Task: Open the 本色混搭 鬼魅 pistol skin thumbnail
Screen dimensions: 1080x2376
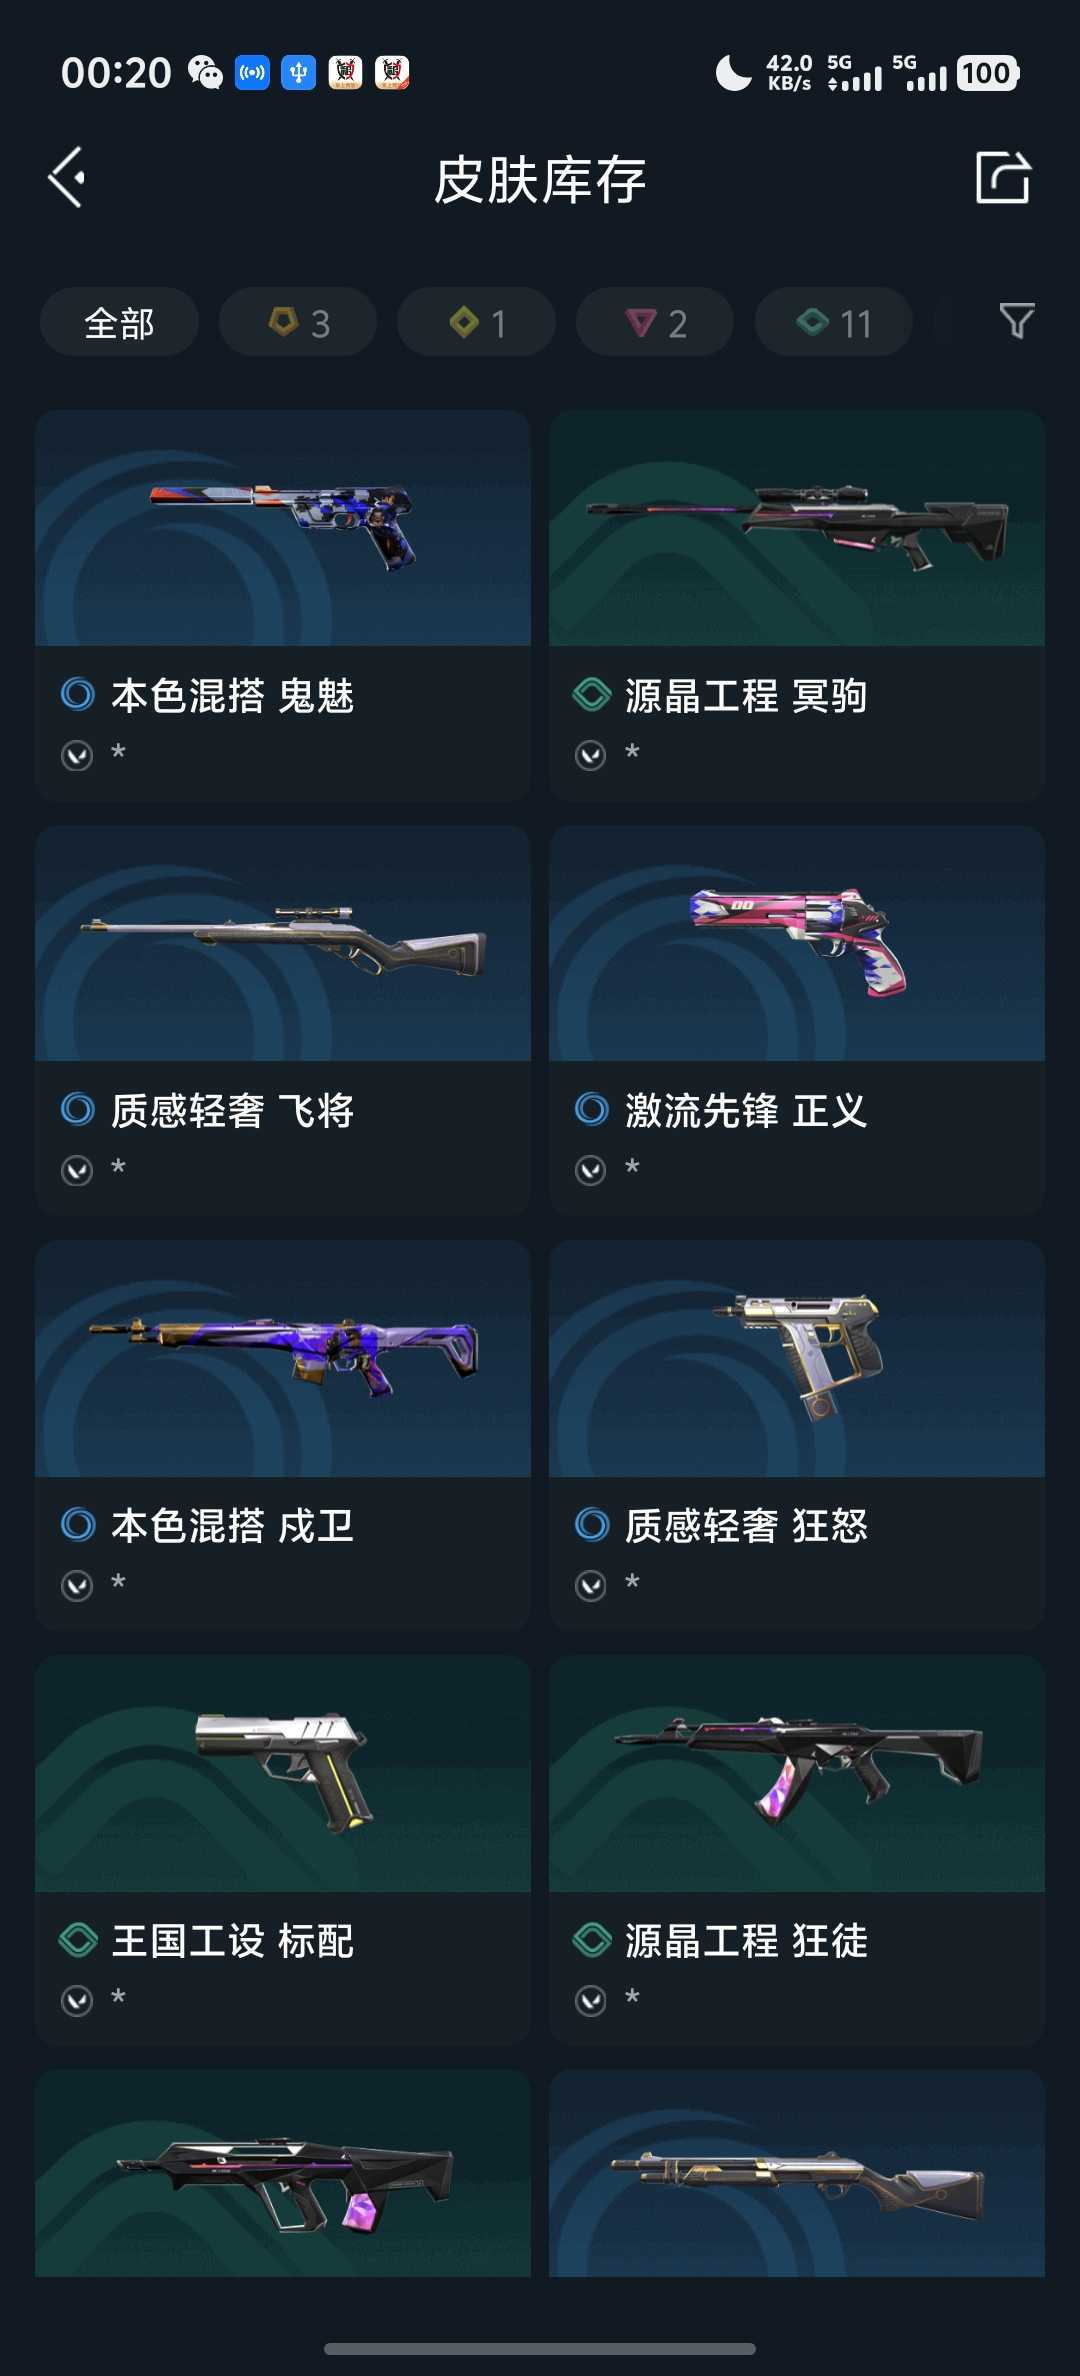Action: pos(283,528)
